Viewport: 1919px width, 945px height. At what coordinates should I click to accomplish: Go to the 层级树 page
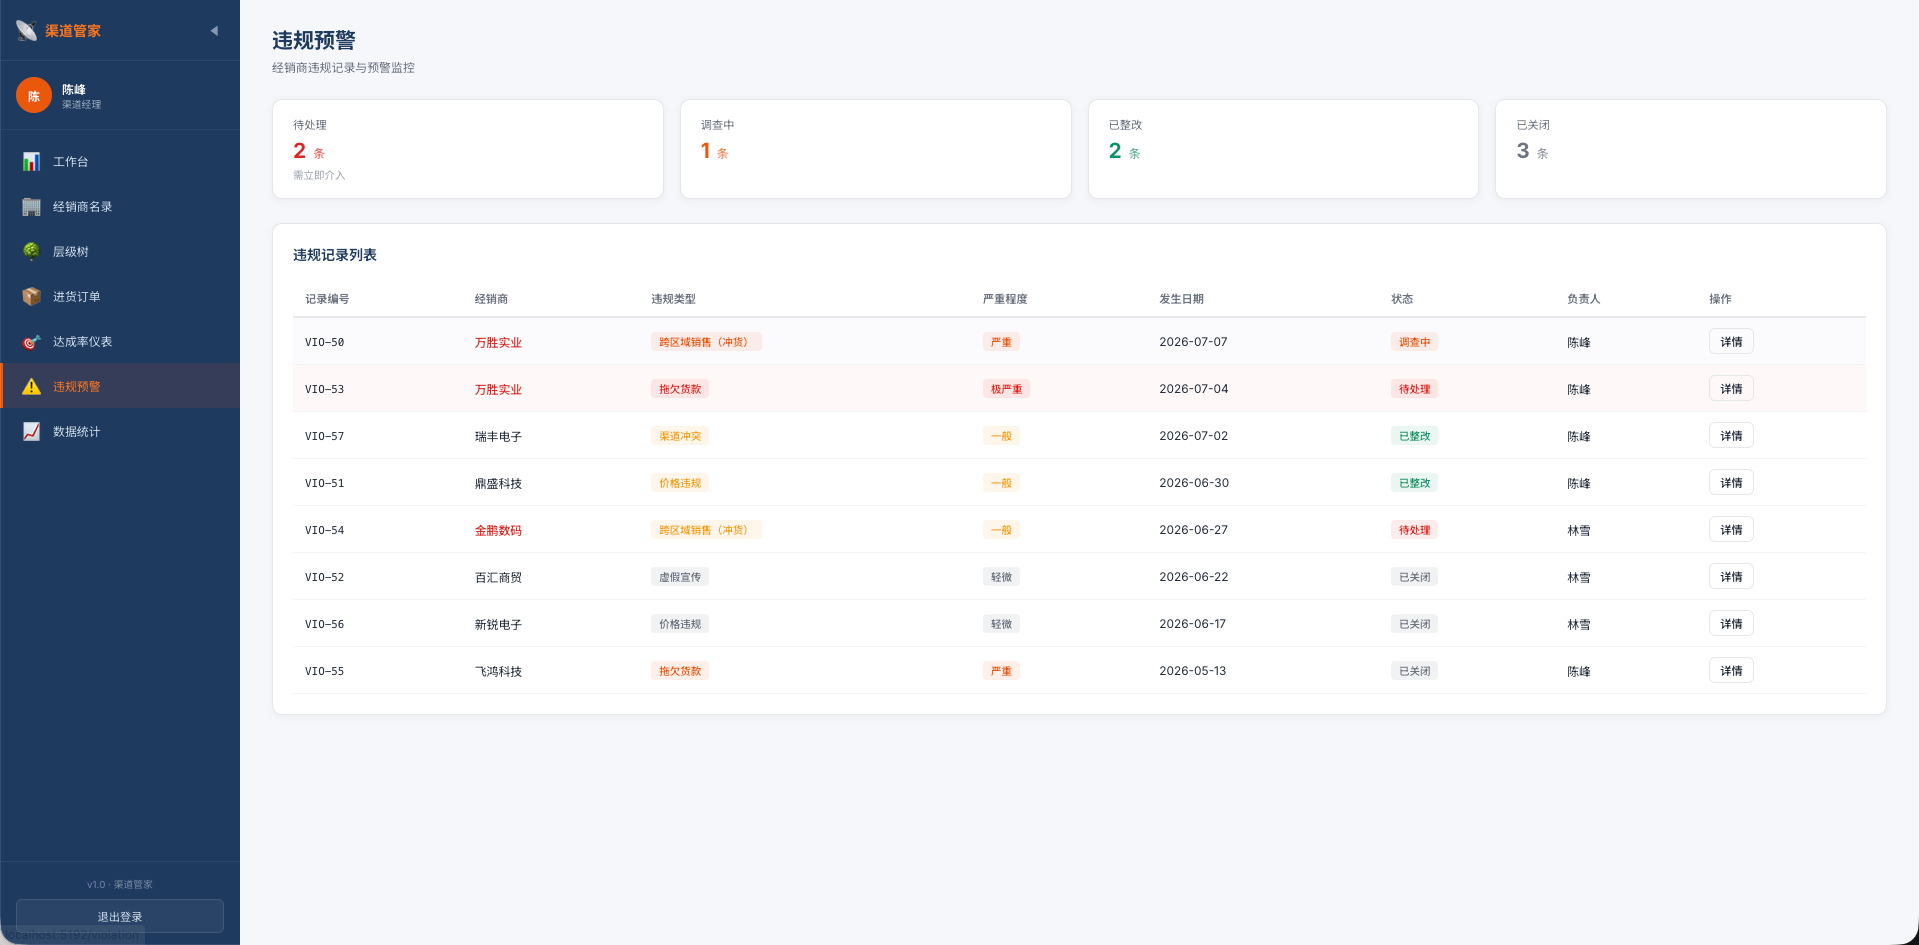(x=120, y=251)
